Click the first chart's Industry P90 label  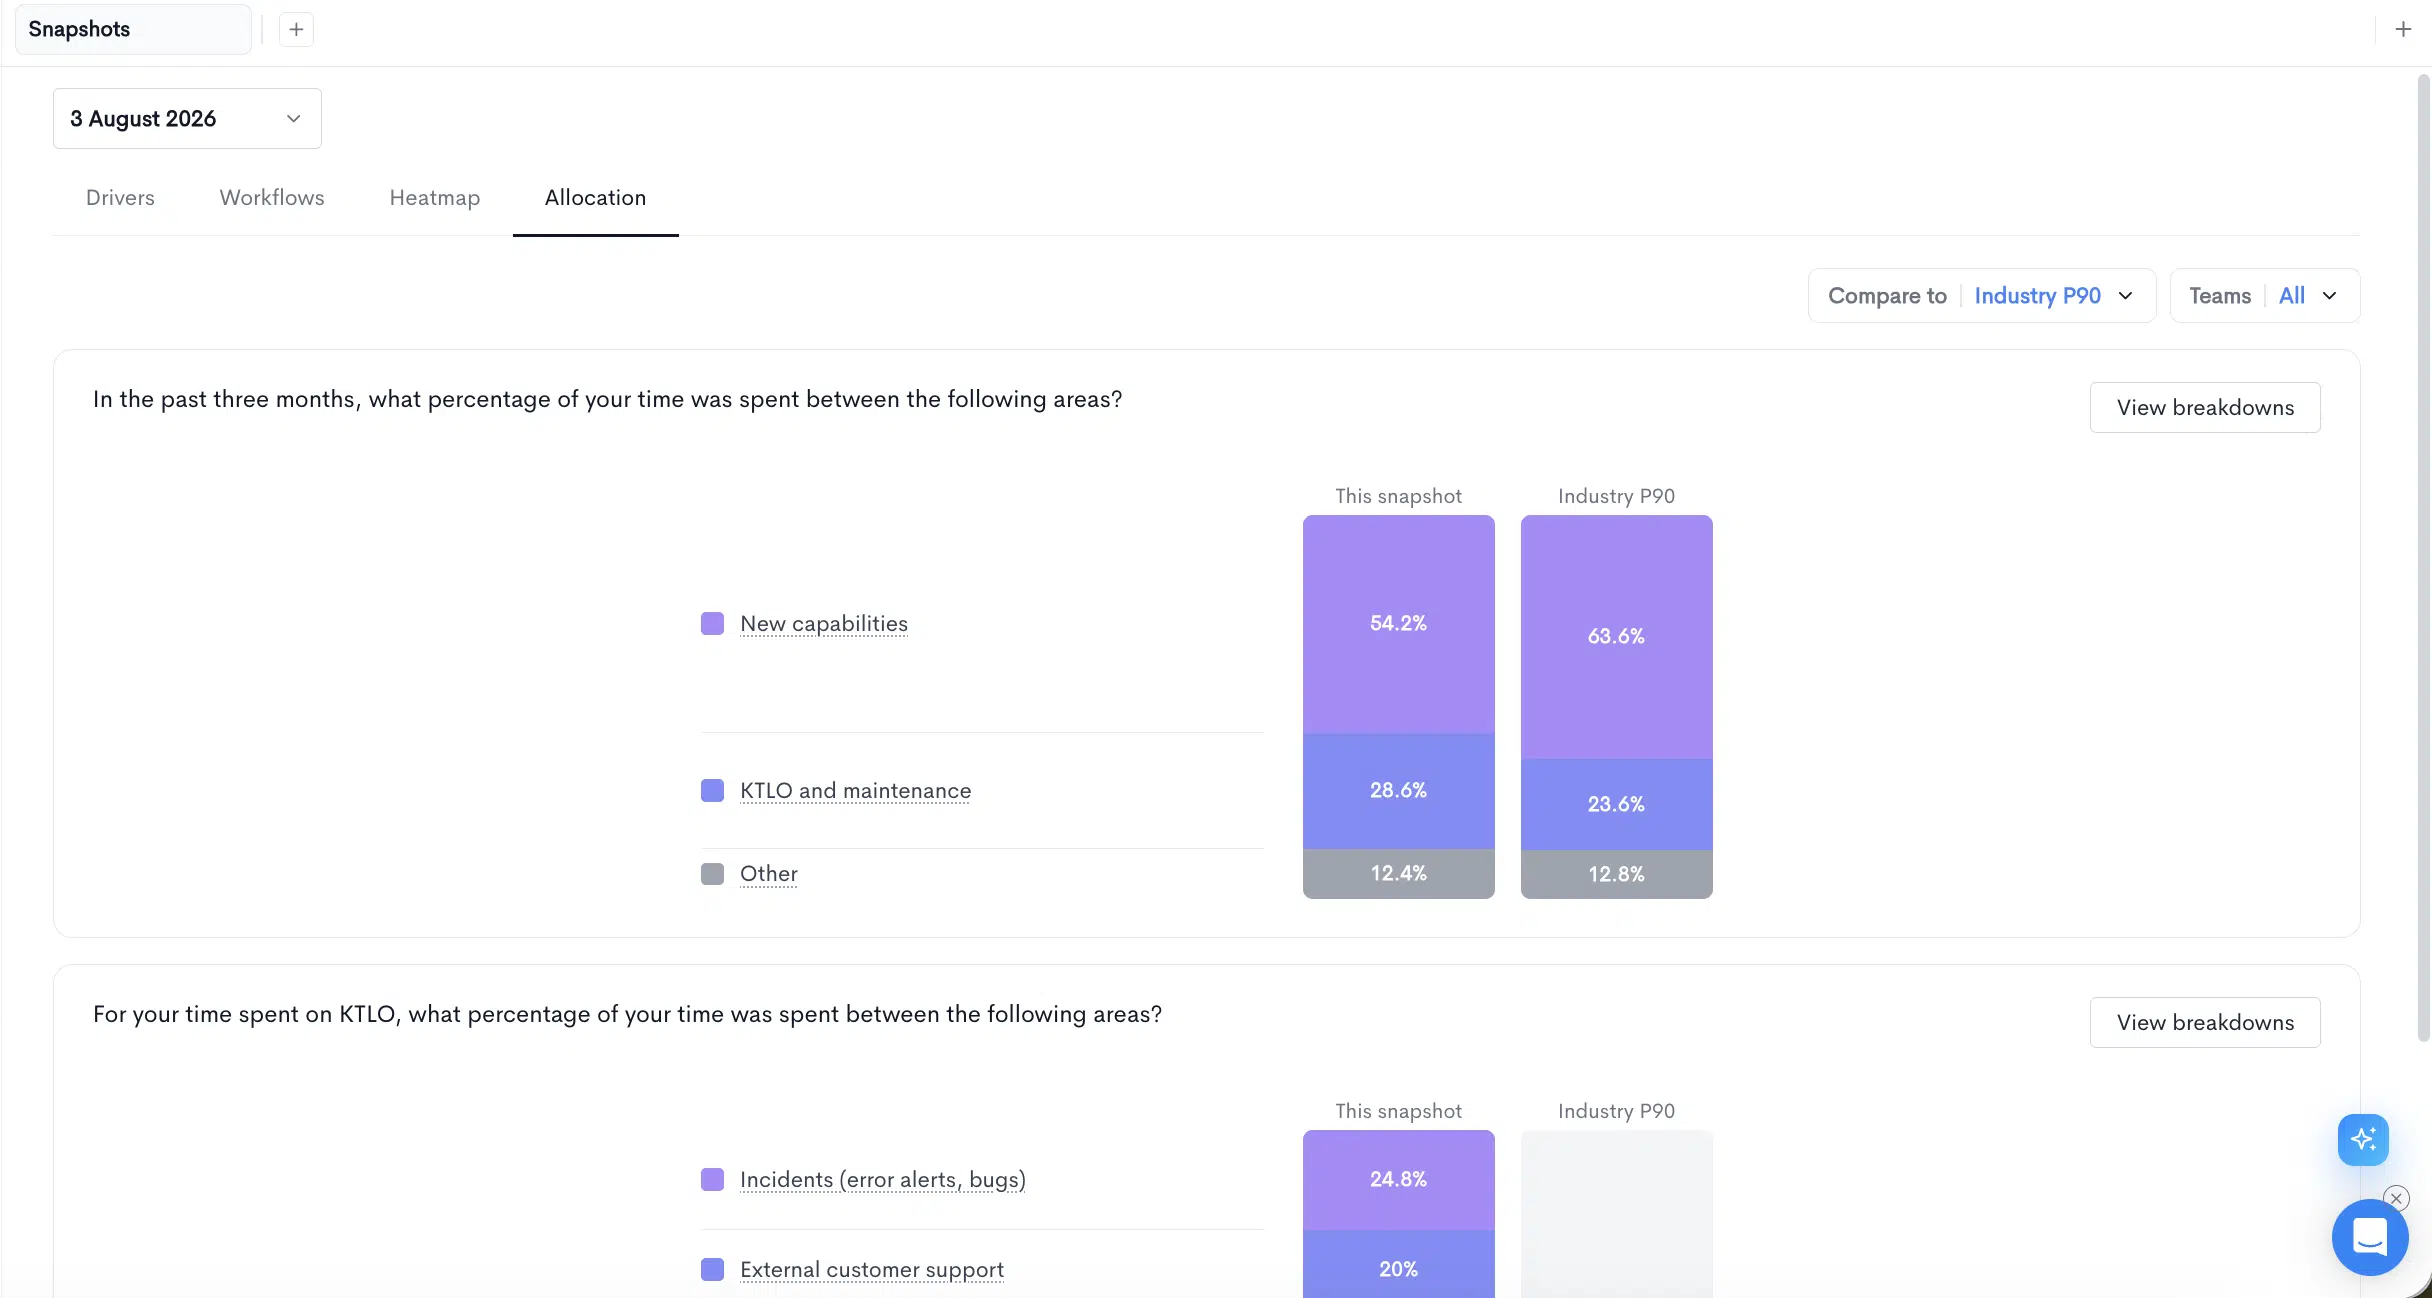coord(1616,496)
